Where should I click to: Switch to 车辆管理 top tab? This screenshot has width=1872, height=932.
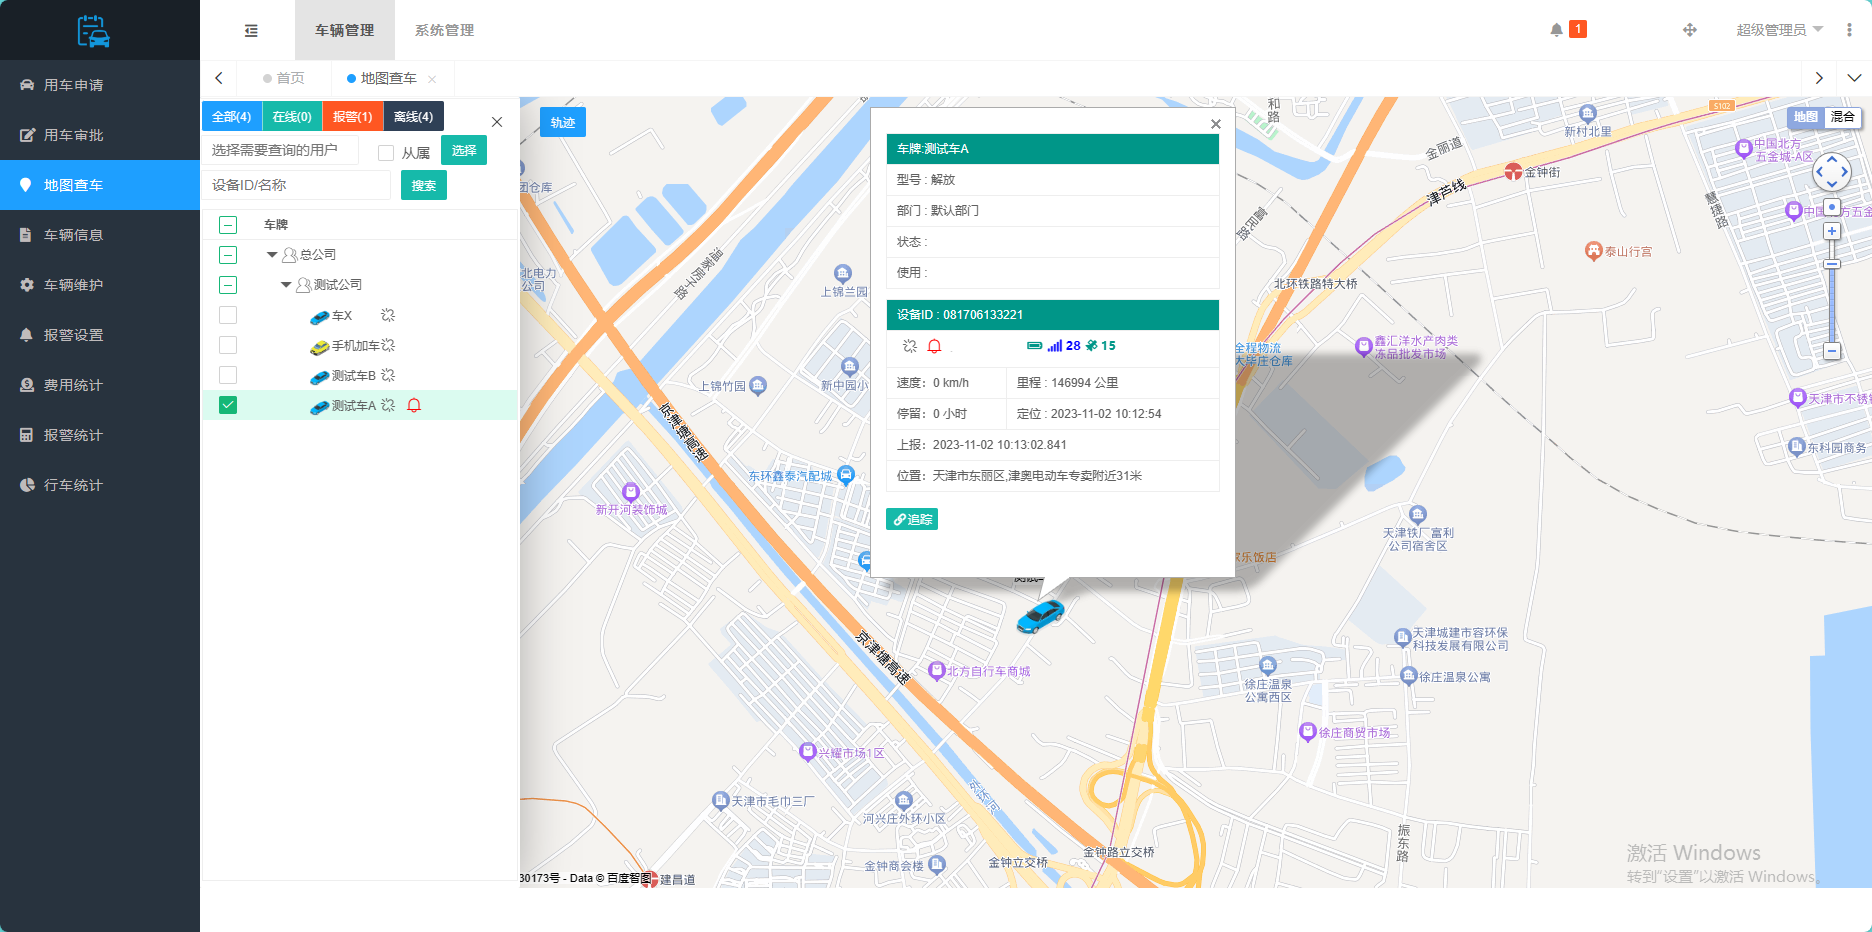[345, 30]
